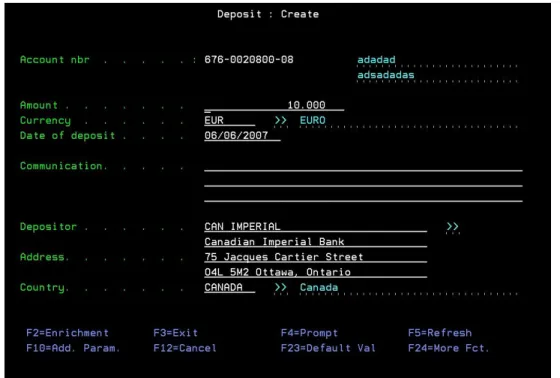
Task: Open the prompt arrows next to CANADA country
Action: tap(280, 287)
